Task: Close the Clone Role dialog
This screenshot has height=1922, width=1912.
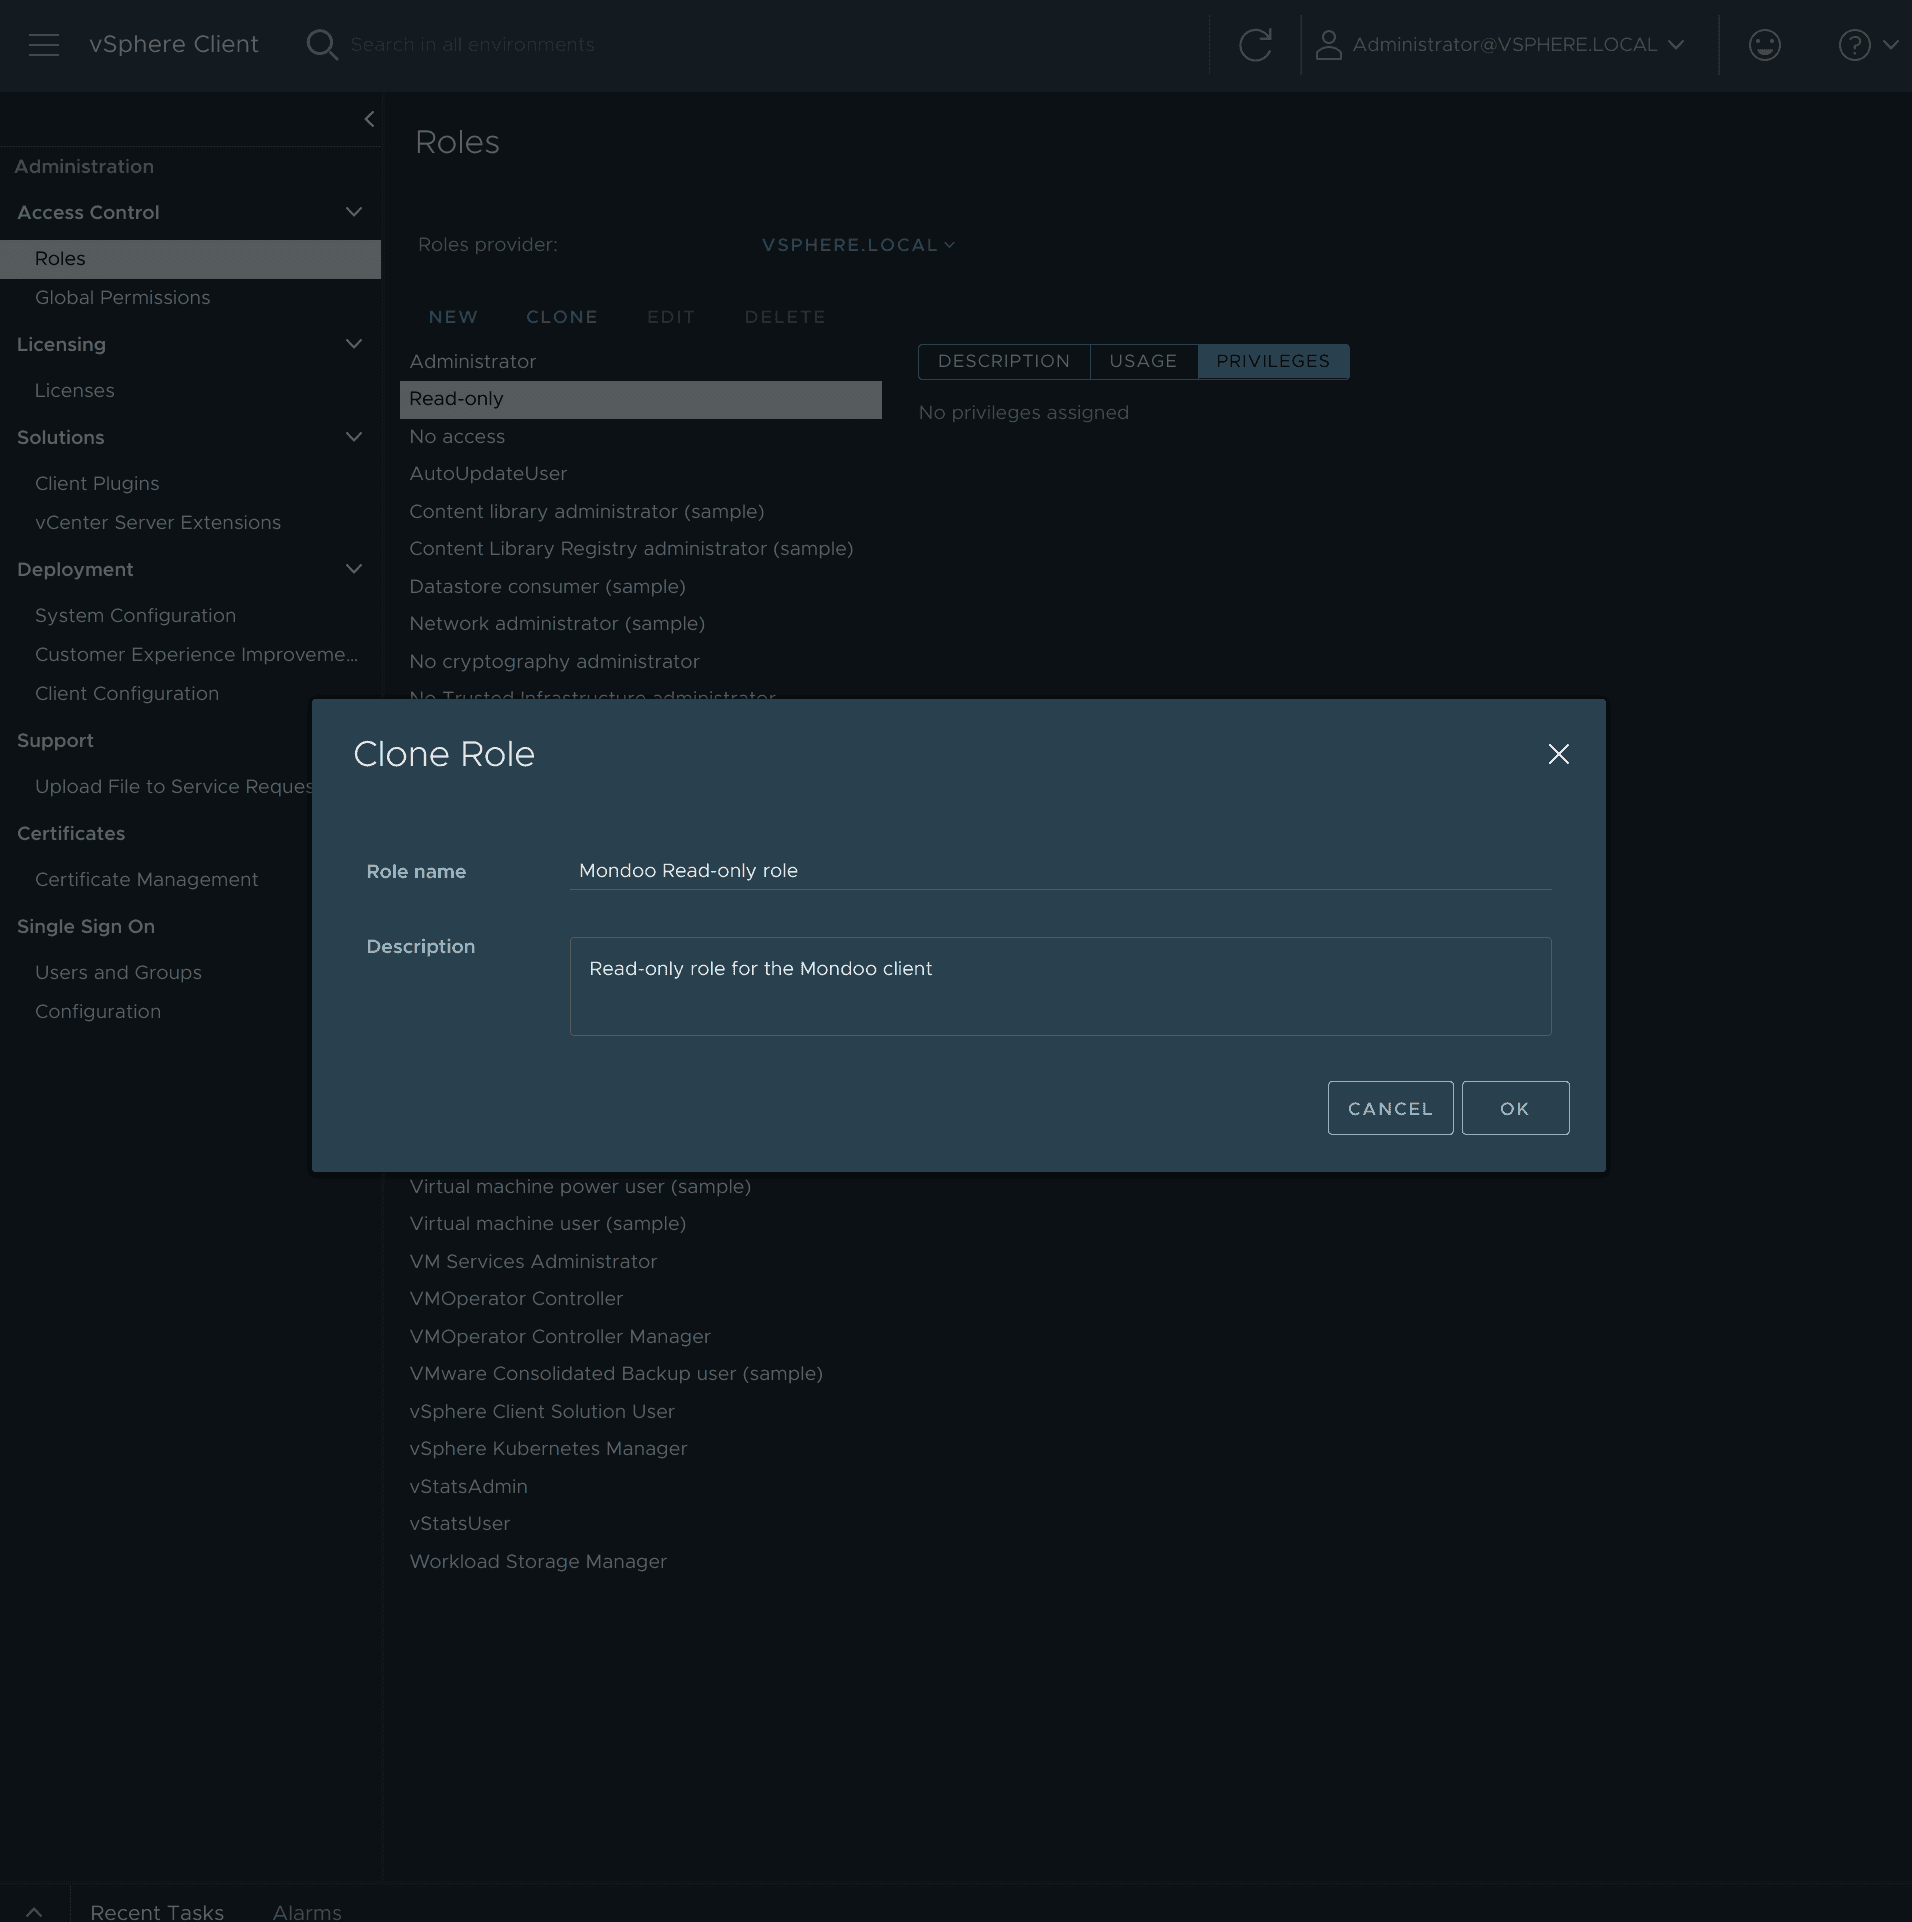Action: (1558, 754)
